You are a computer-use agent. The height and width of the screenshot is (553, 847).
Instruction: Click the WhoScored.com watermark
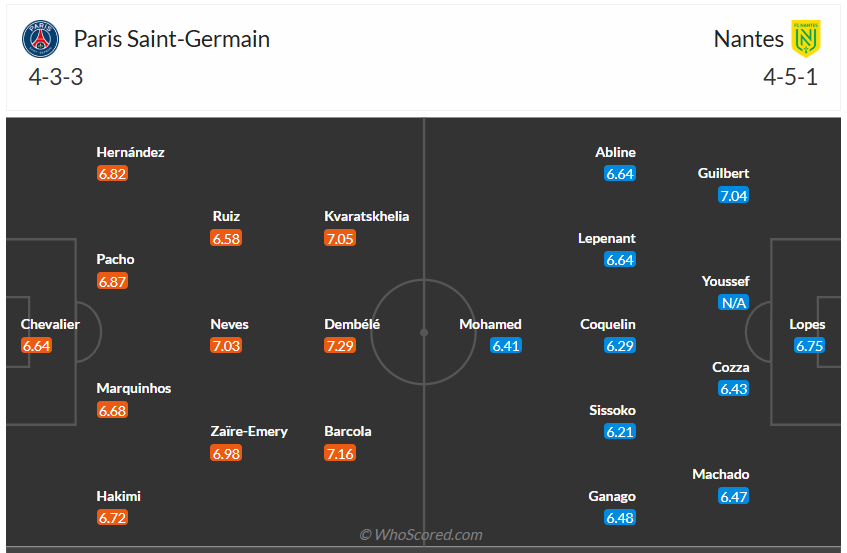[x=421, y=535]
